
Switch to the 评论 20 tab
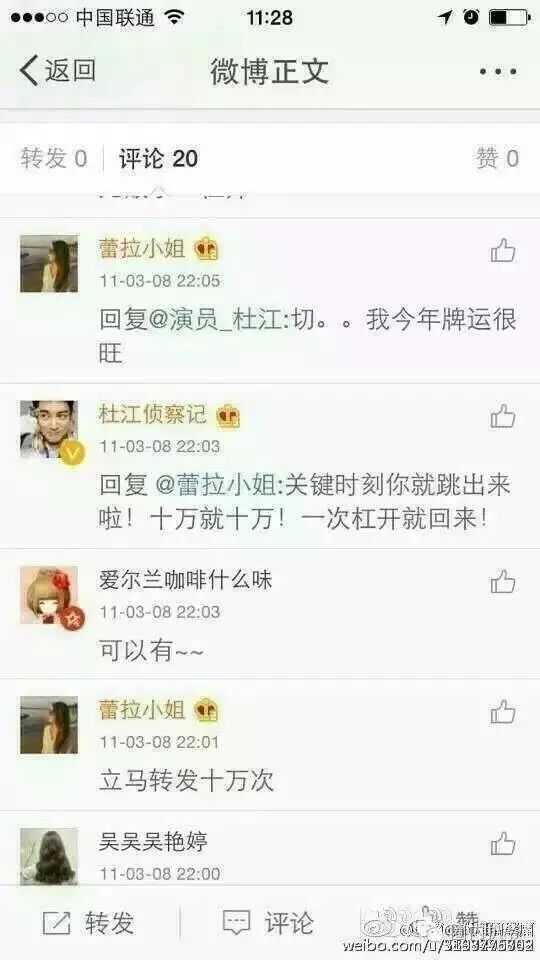click(159, 159)
